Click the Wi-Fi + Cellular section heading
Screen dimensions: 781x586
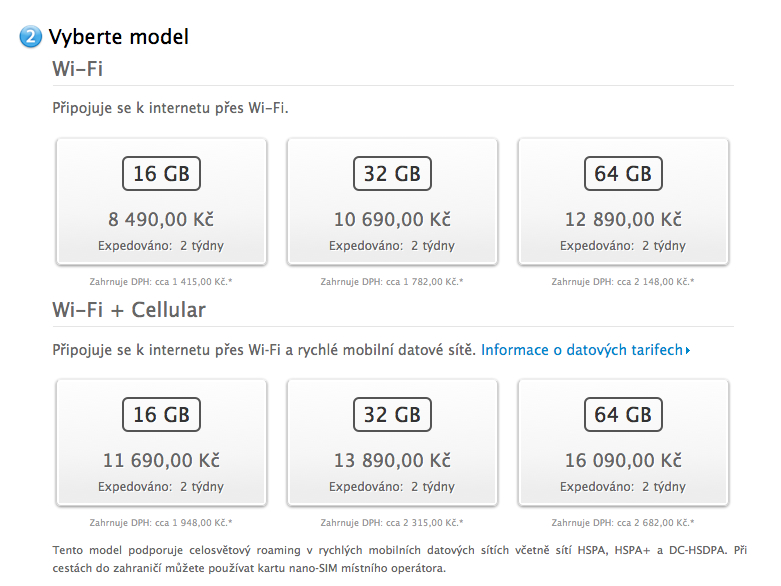(x=129, y=310)
